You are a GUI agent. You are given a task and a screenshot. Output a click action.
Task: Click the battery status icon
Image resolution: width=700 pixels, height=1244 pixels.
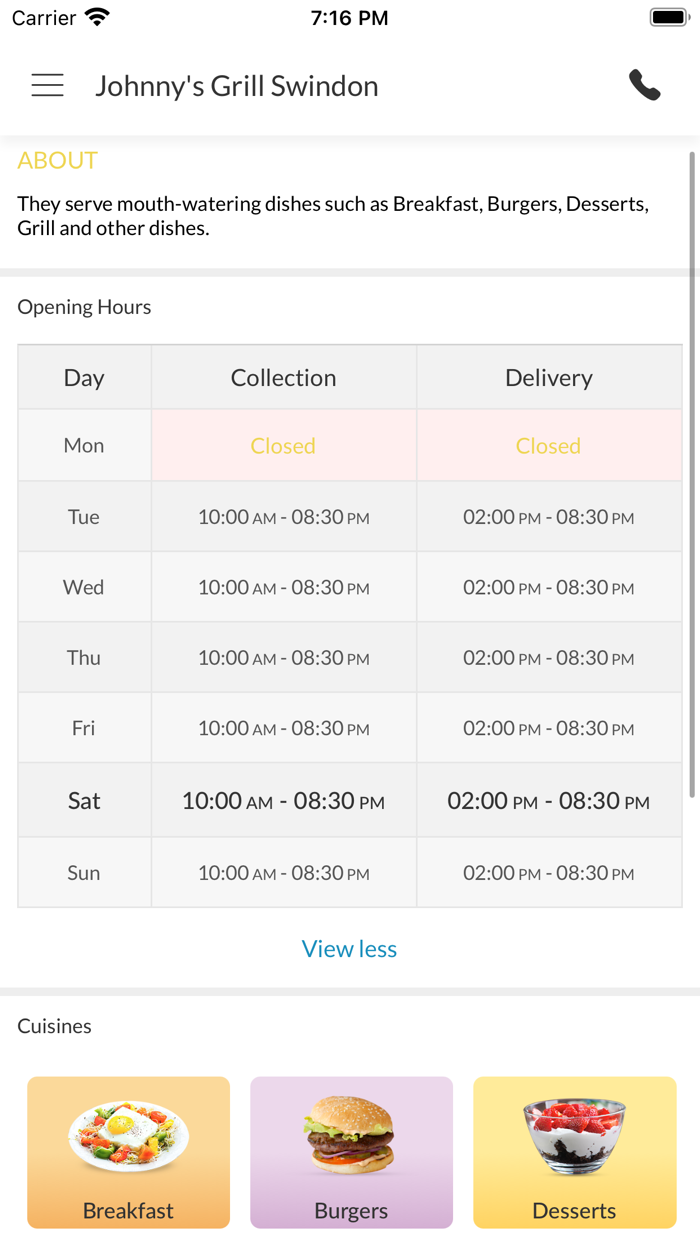(x=668, y=18)
